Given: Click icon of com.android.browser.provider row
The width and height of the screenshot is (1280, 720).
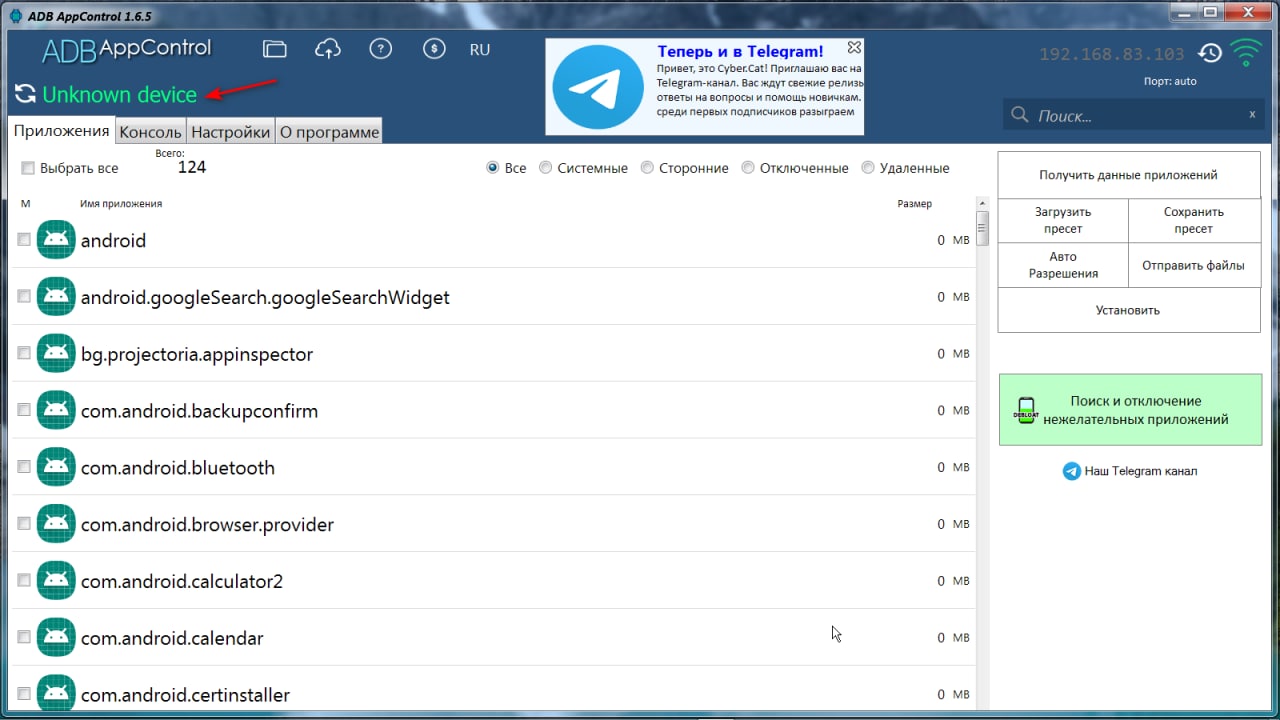Looking at the screenshot, I should 56,524.
